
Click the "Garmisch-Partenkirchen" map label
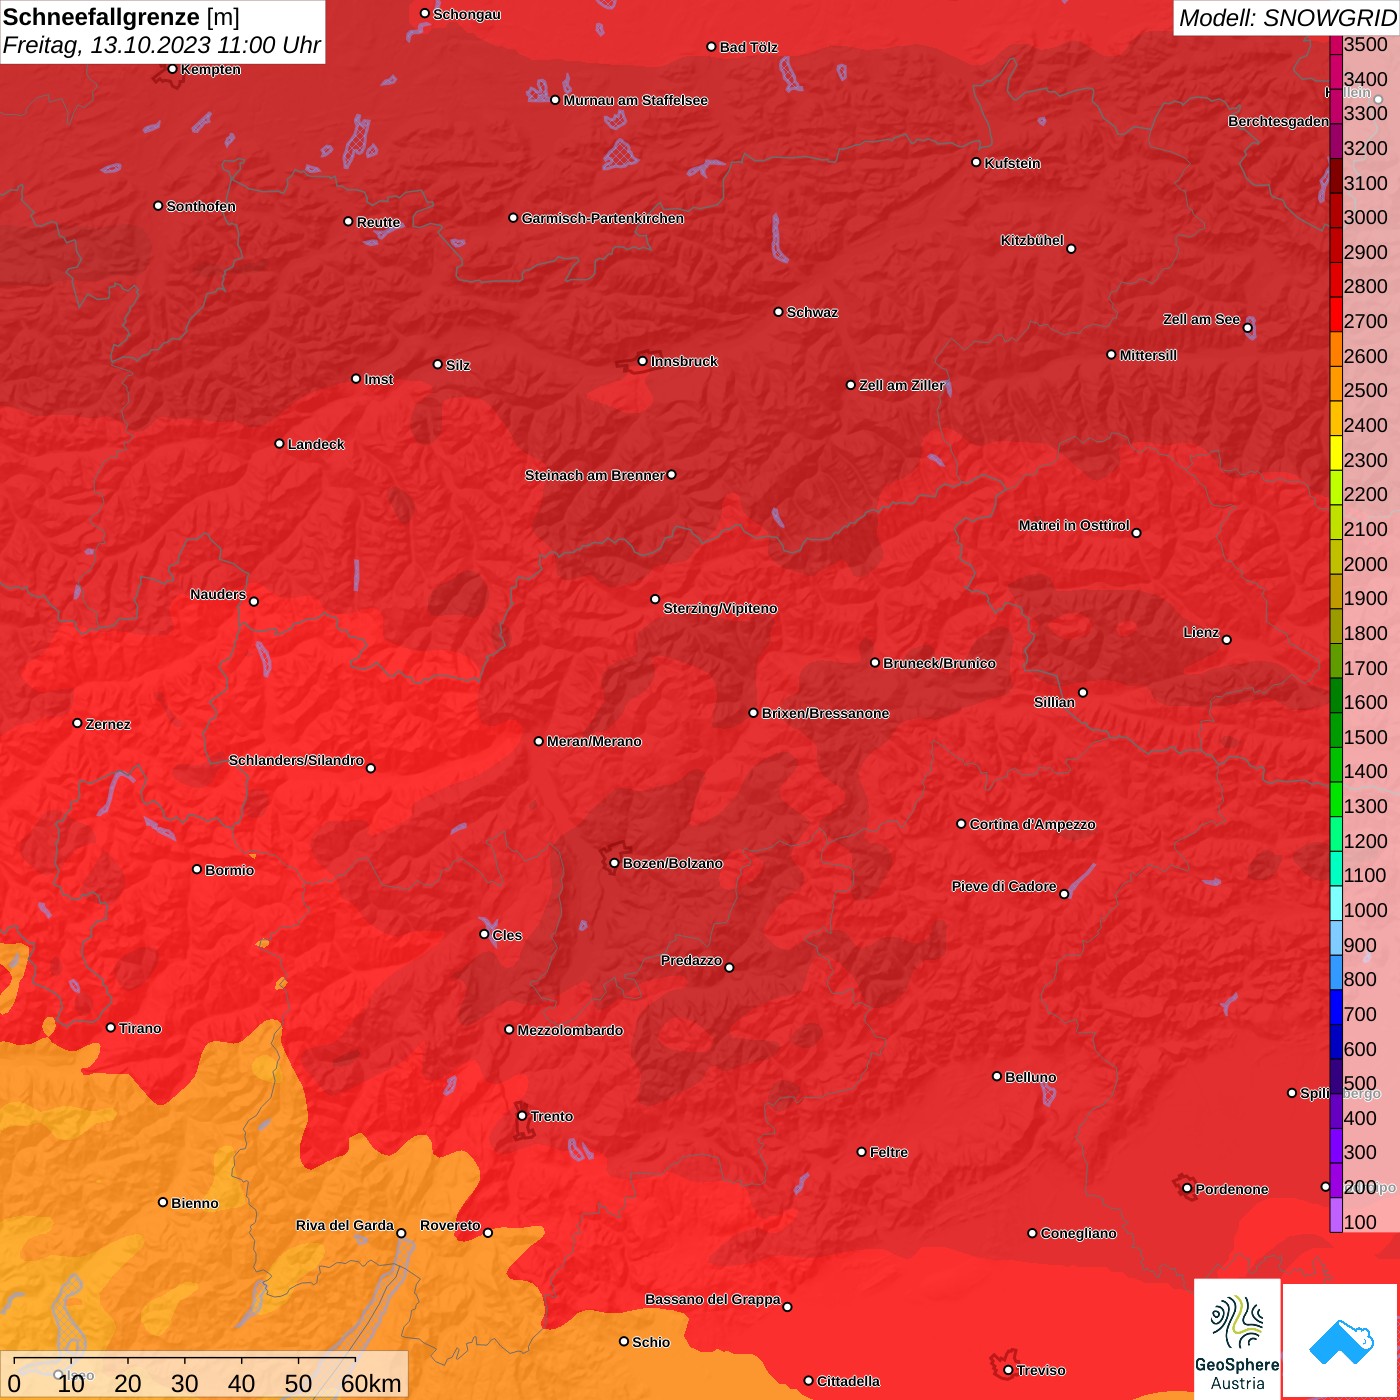click(x=603, y=218)
